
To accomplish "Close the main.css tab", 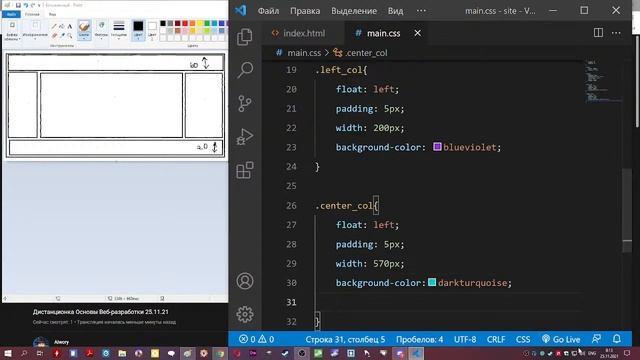I will point(417,33).
